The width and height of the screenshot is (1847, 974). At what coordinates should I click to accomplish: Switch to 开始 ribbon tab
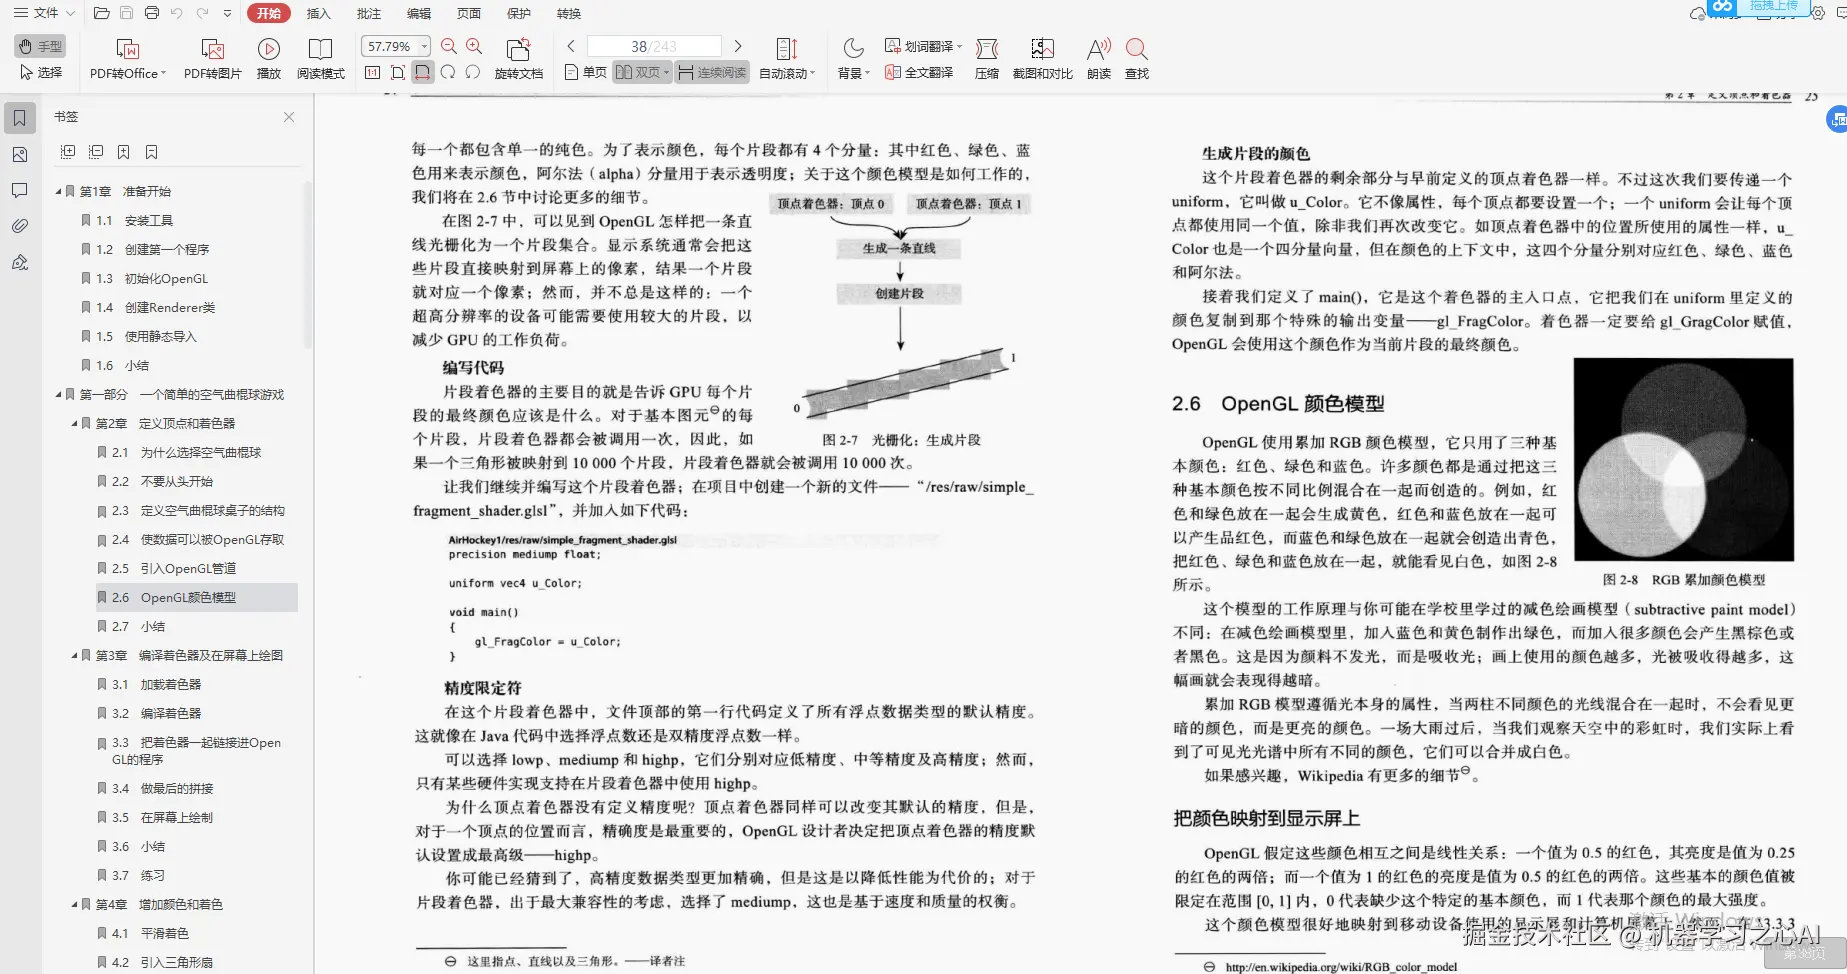268,13
